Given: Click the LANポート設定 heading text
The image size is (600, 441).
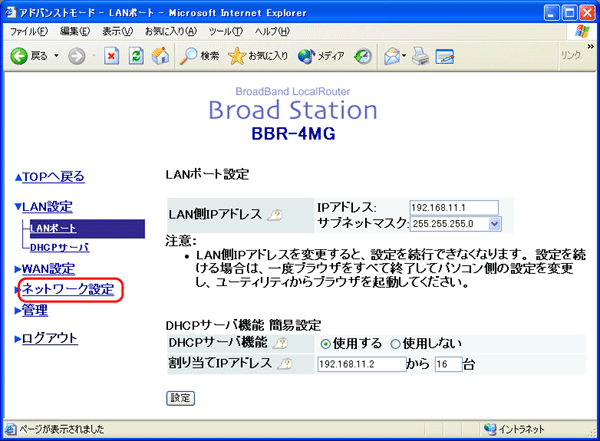Looking at the screenshot, I should [207, 175].
